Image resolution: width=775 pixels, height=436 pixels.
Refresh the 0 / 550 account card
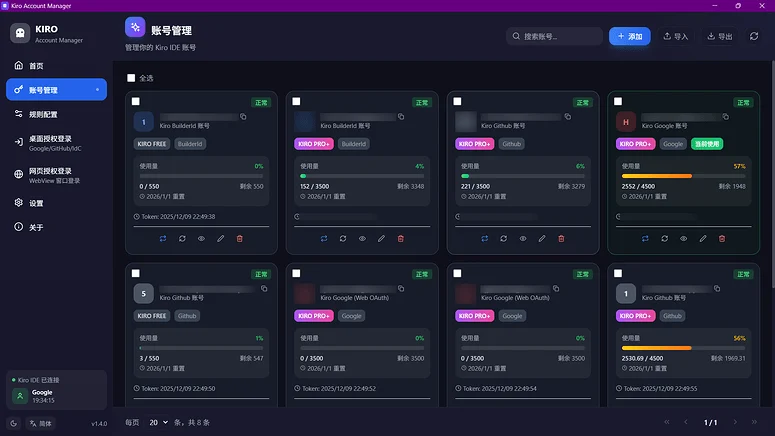pyautogui.click(x=182, y=239)
